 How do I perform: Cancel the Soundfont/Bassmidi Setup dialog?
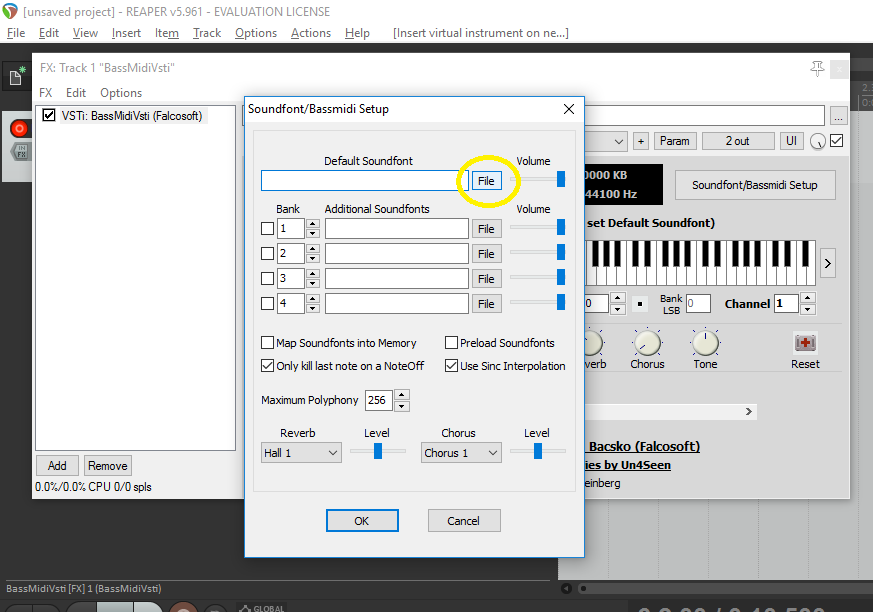[x=464, y=521]
